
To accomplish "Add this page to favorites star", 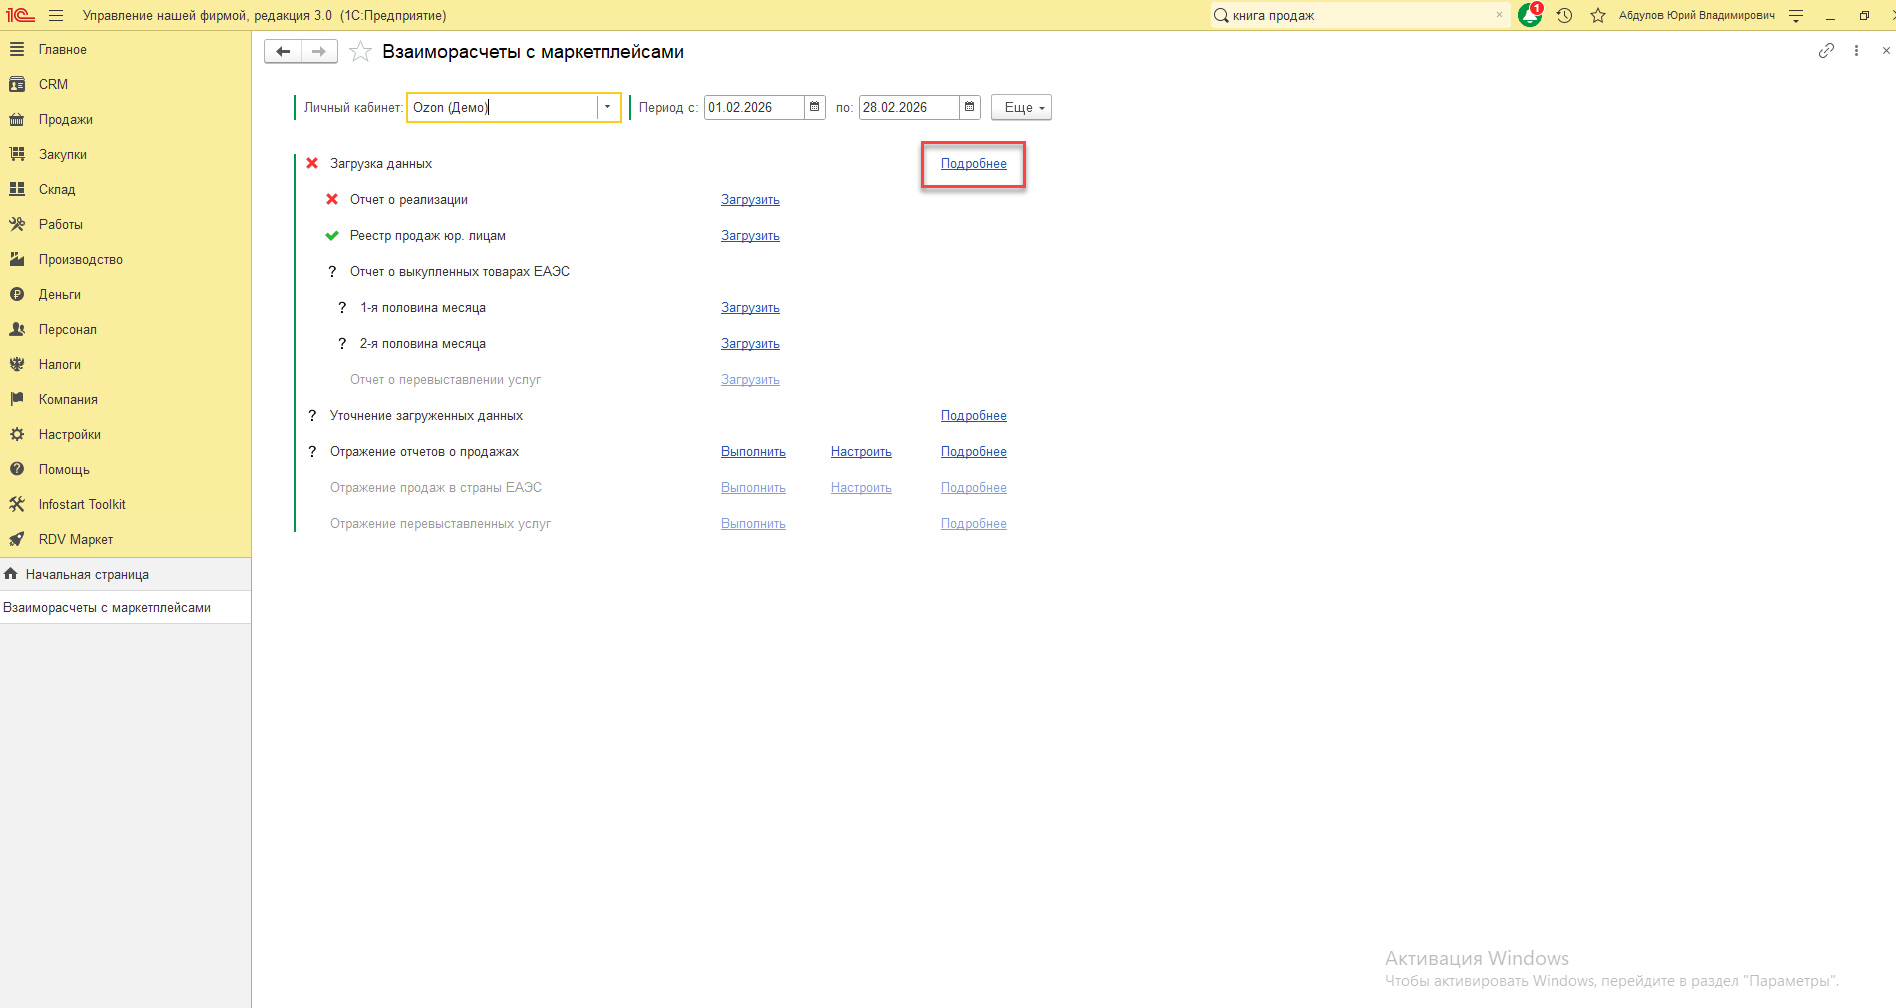I will point(361,52).
